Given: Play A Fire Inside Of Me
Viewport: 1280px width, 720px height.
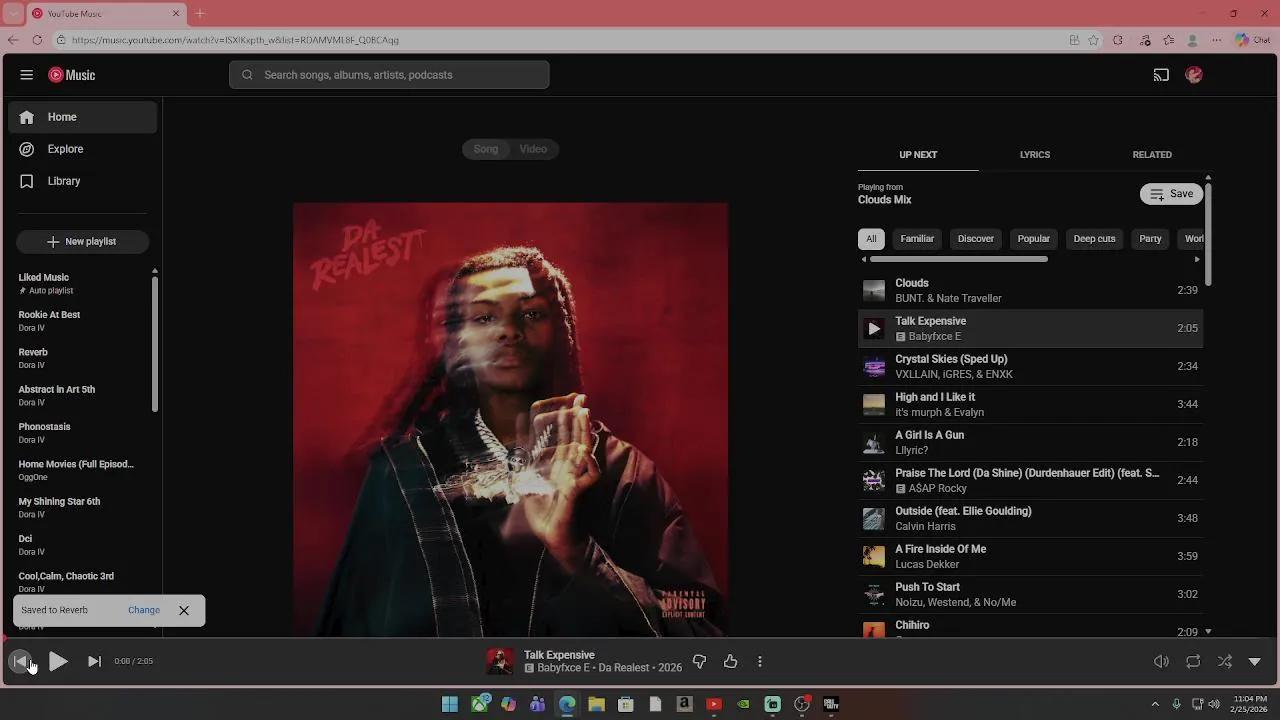Looking at the screenshot, I should (x=1030, y=556).
